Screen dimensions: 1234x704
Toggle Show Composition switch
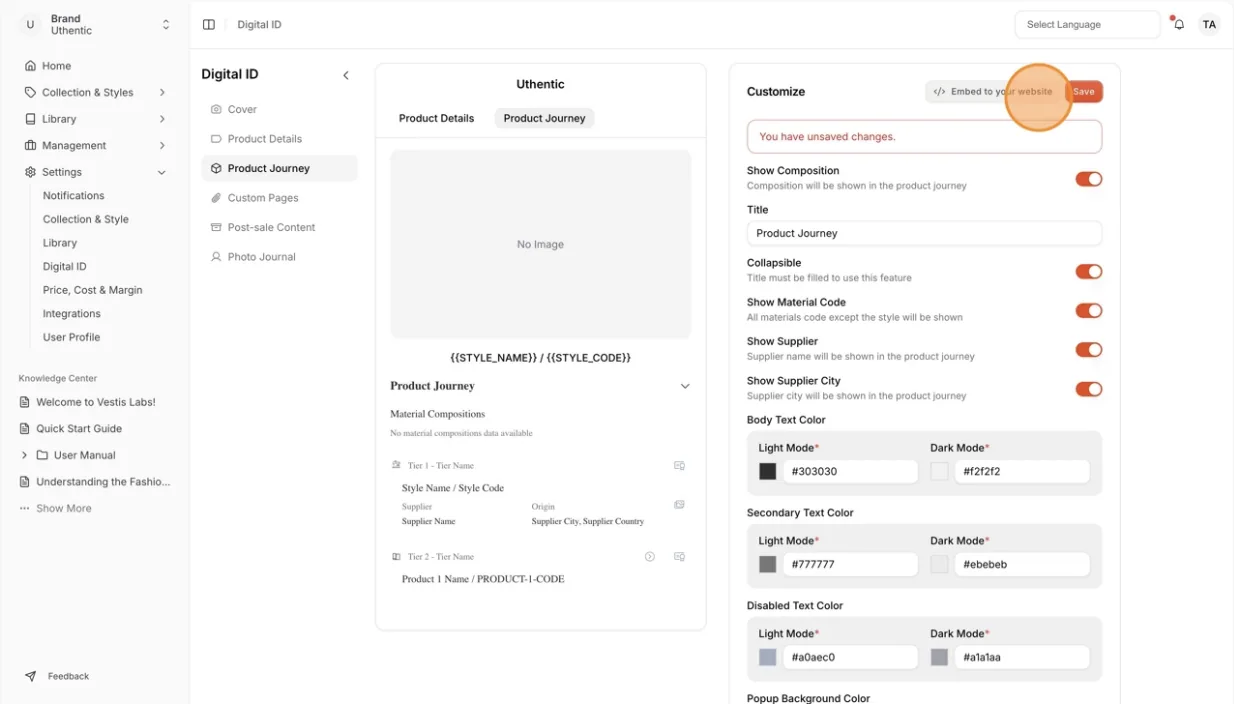1089,179
